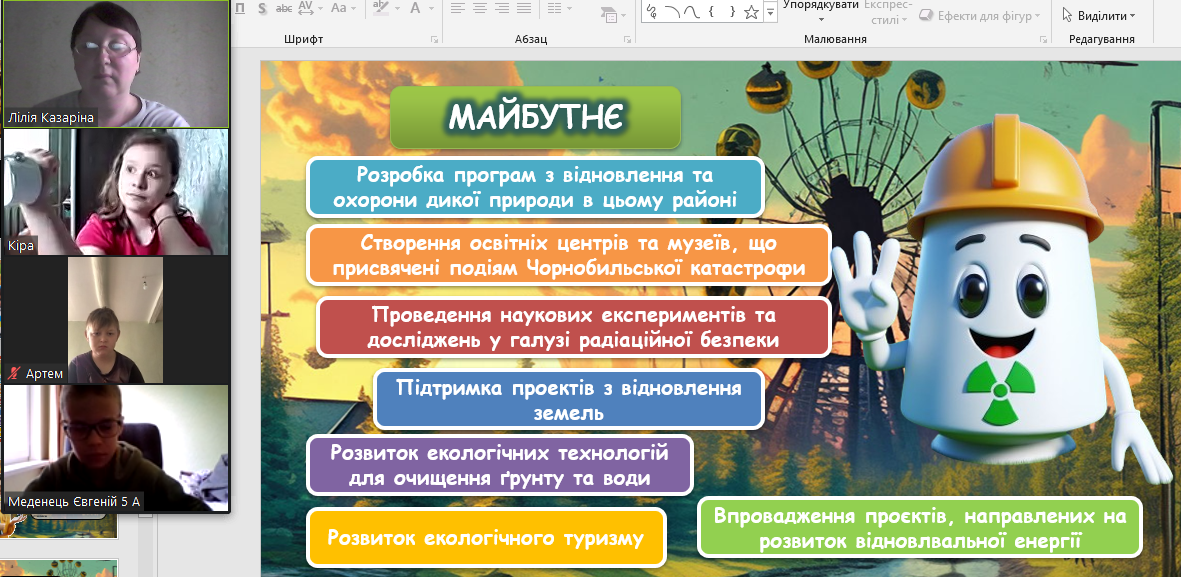This screenshot has height=577, width=1181.
Task: Select Артем's video tile
Action: click(x=116, y=320)
